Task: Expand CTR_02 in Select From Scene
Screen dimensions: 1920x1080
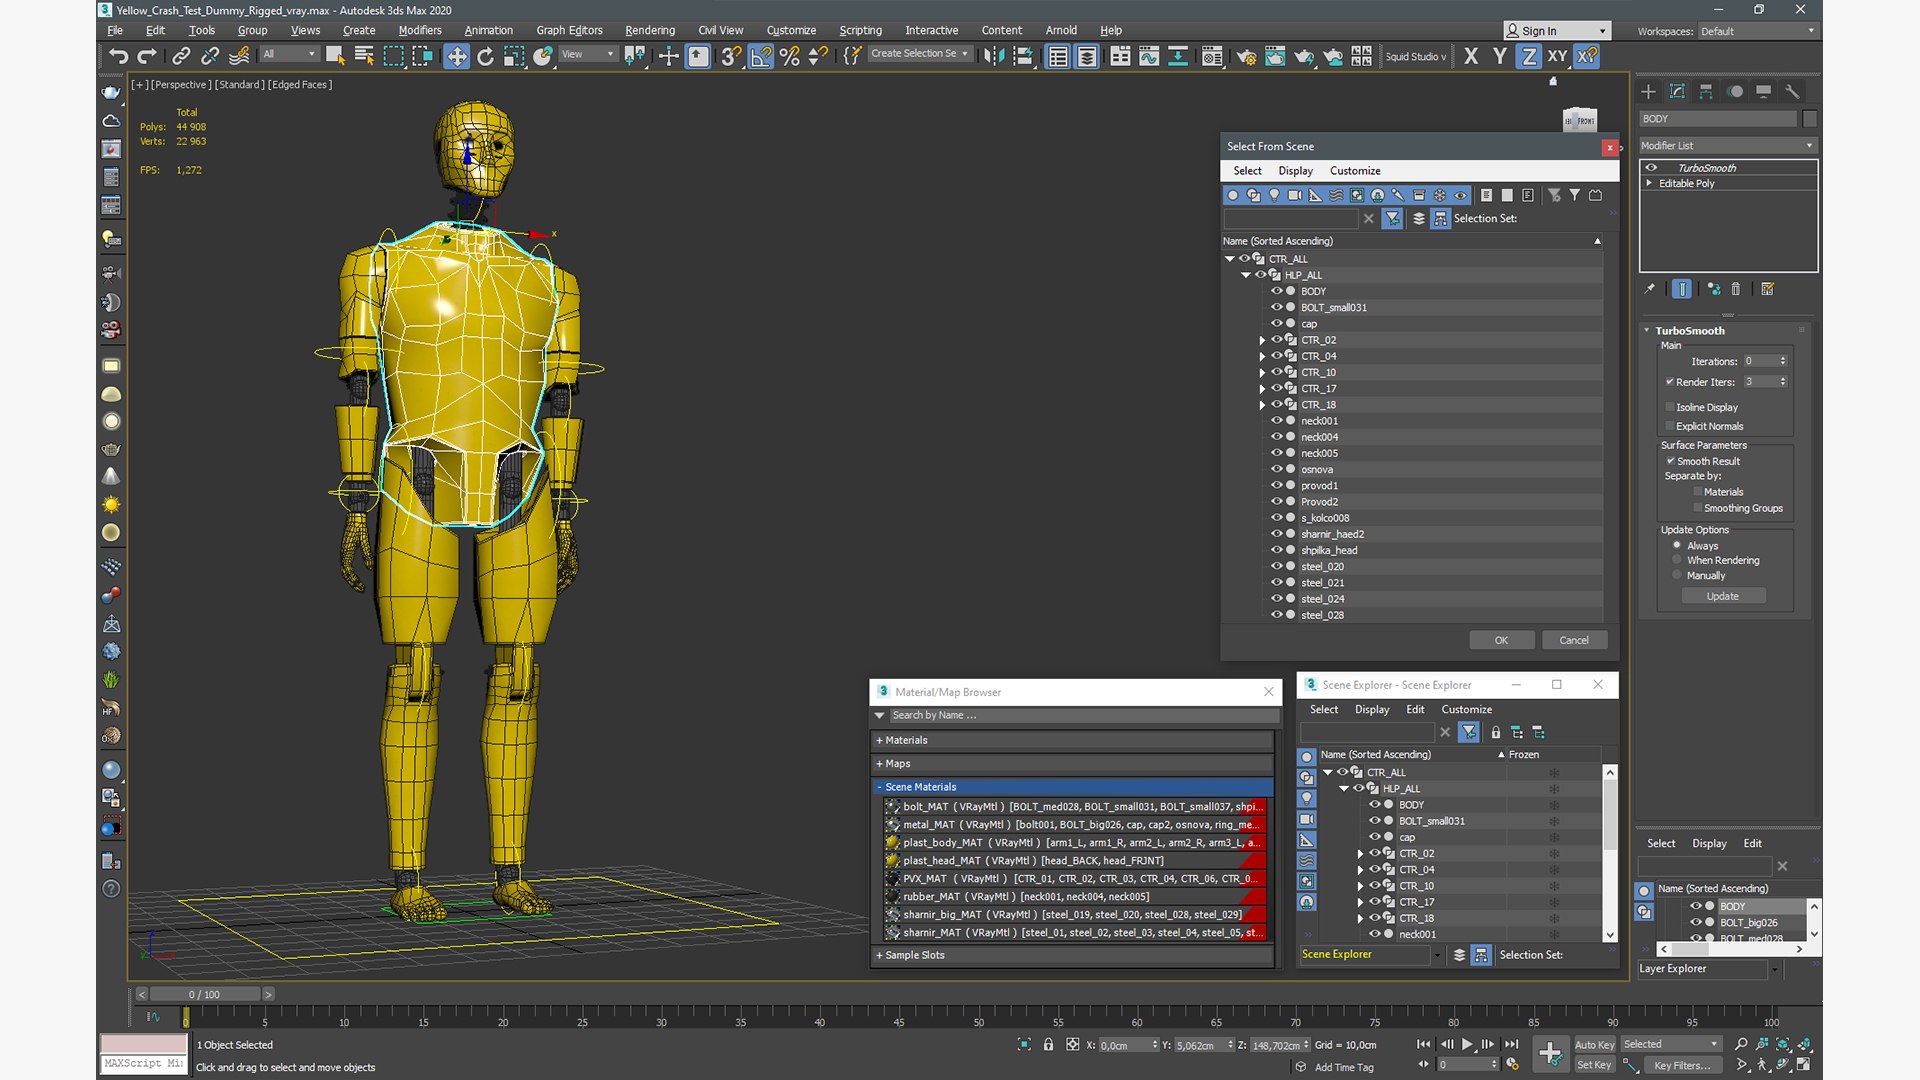Action: 1262,340
